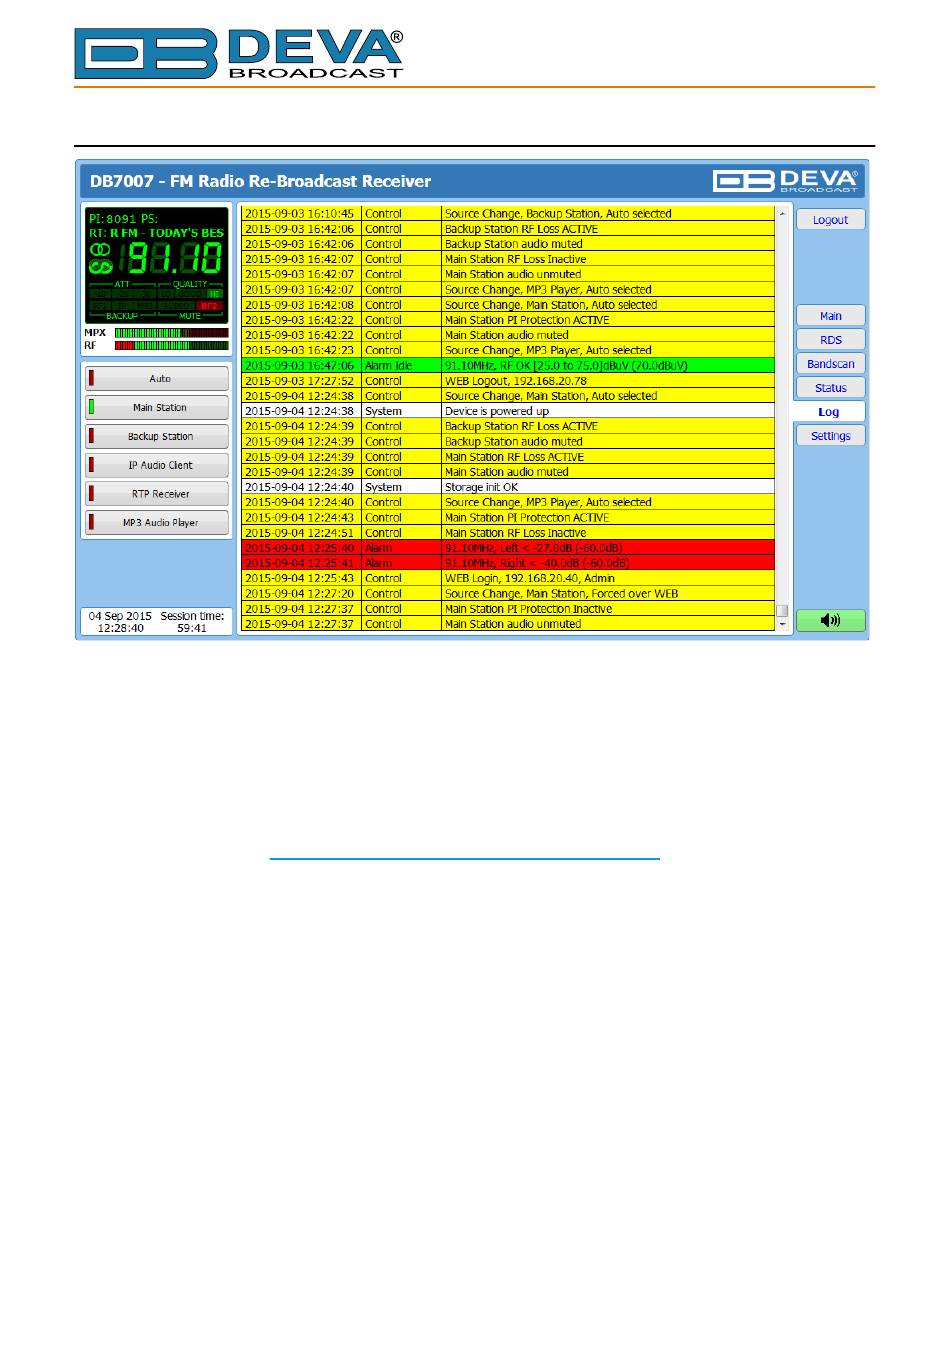950x1360 pixels.
Task: Switch source to Main Station
Action: 157,408
